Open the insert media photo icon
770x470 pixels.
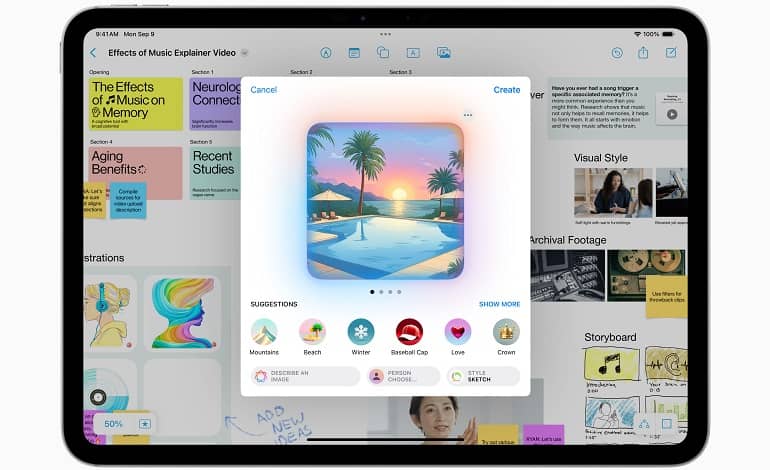pyautogui.click(x=443, y=53)
